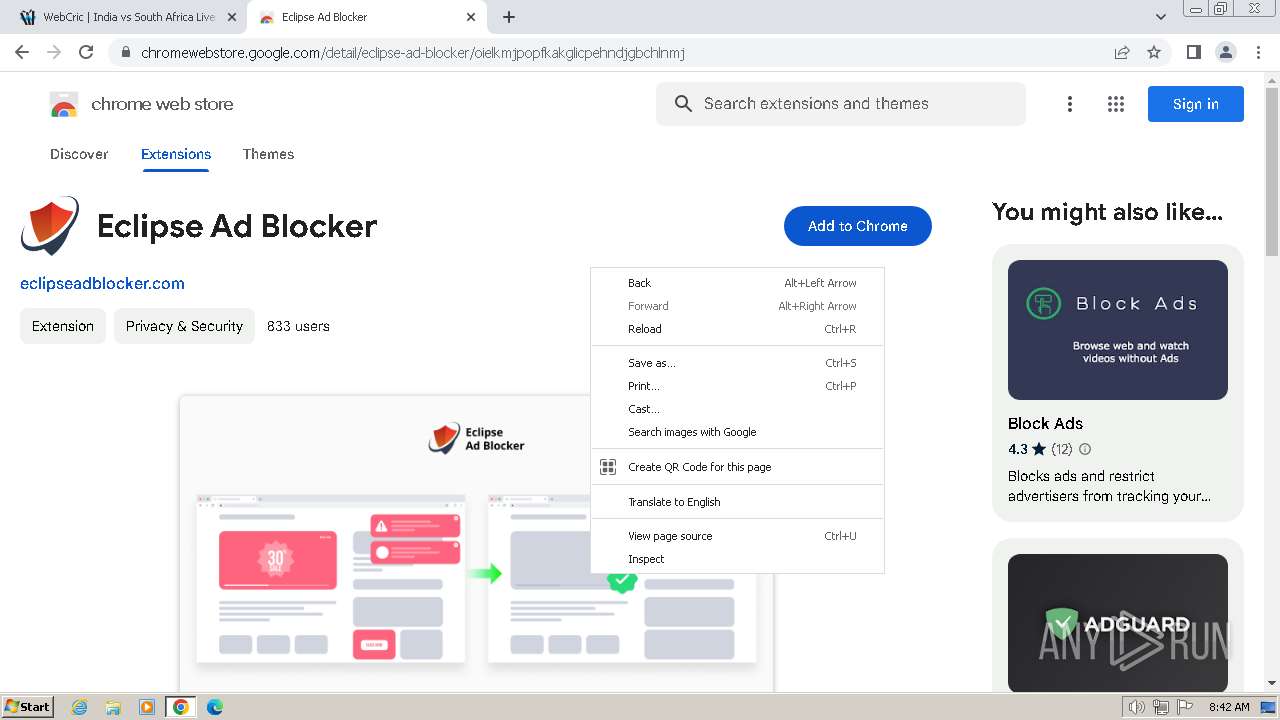
Task: Click the Chrome Web Store logo
Action: [64, 104]
